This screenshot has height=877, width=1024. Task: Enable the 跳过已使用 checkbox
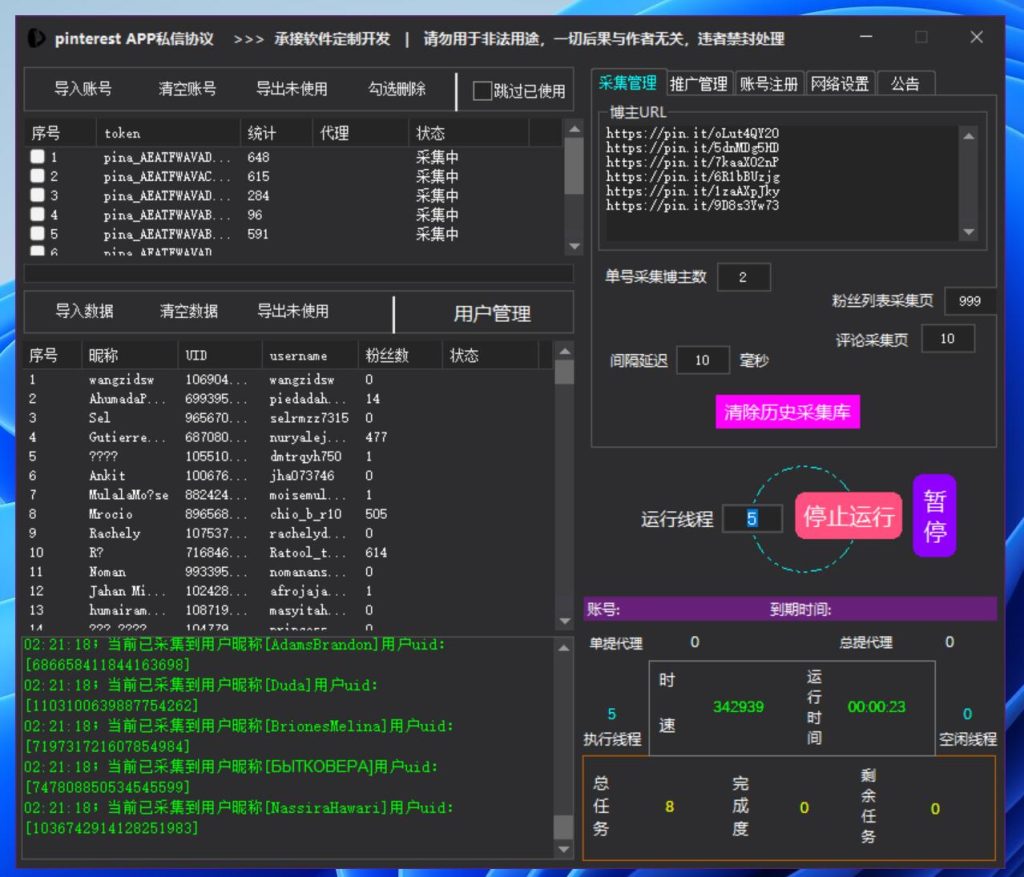click(x=484, y=92)
